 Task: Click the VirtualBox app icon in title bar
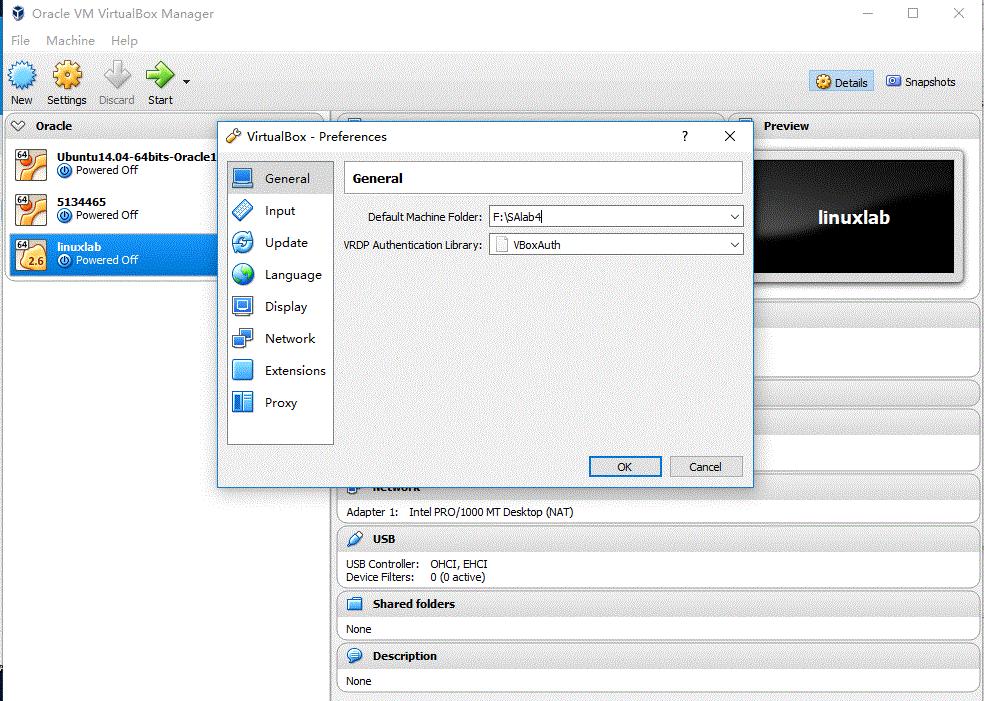point(18,13)
